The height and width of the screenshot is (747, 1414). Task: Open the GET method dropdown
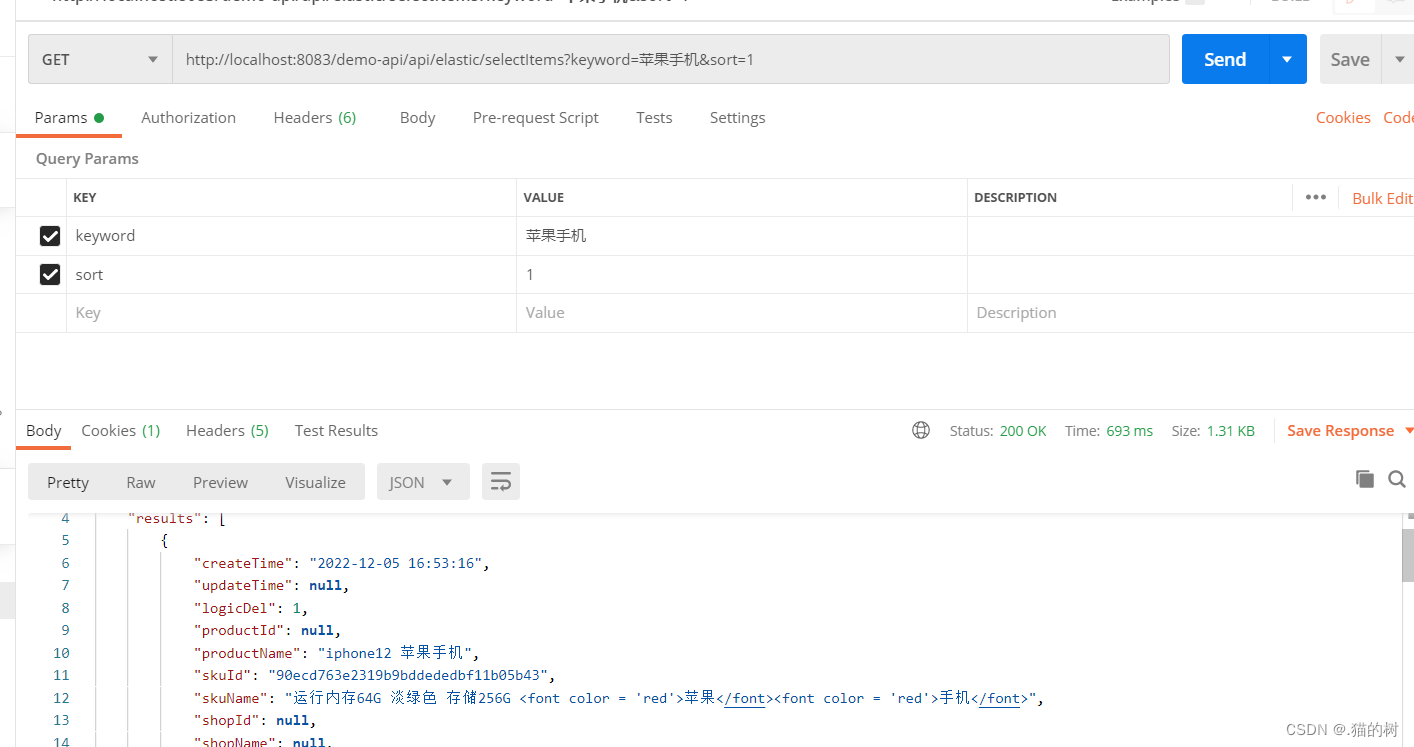[x=100, y=60]
